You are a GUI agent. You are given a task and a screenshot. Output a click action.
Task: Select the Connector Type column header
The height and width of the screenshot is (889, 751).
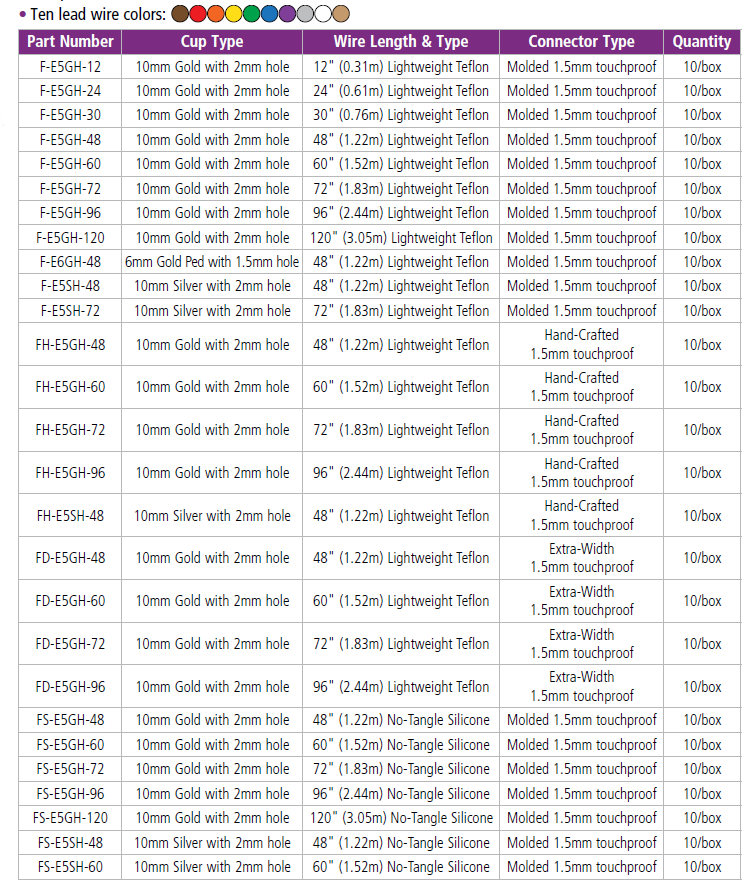(581, 42)
